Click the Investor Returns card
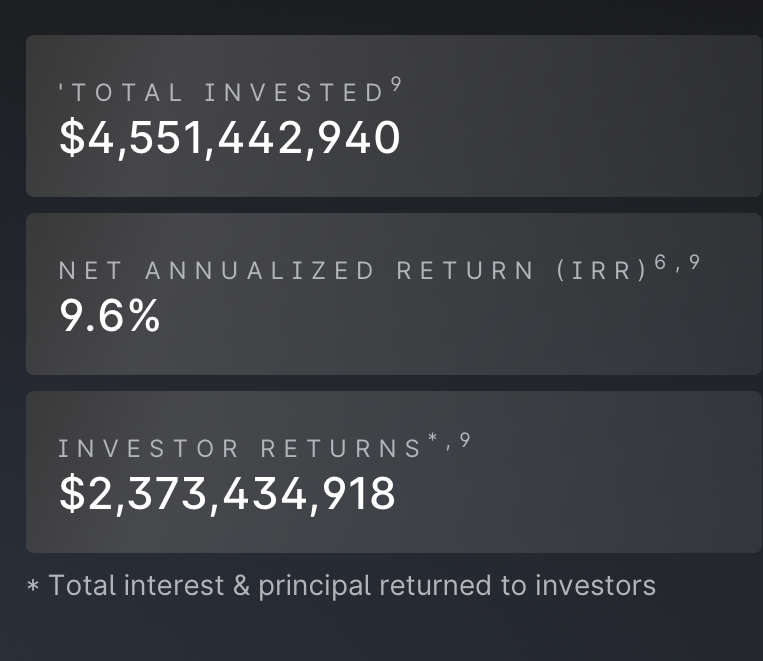This screenshot has width=763, height=661. point(394,472)
